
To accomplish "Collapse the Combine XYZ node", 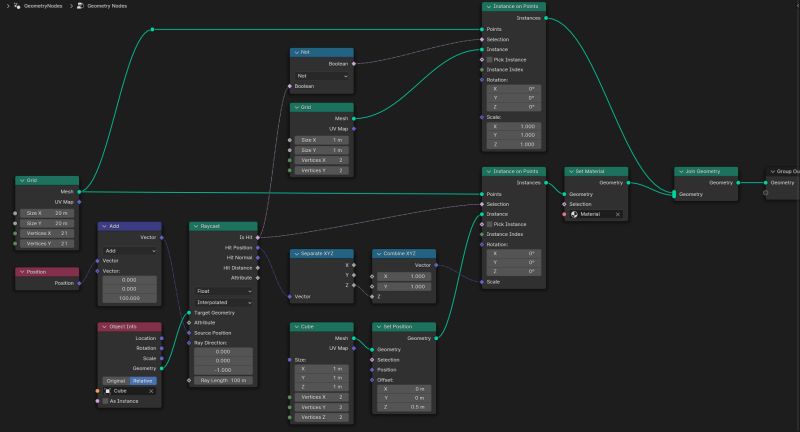I will coord(379,253).
